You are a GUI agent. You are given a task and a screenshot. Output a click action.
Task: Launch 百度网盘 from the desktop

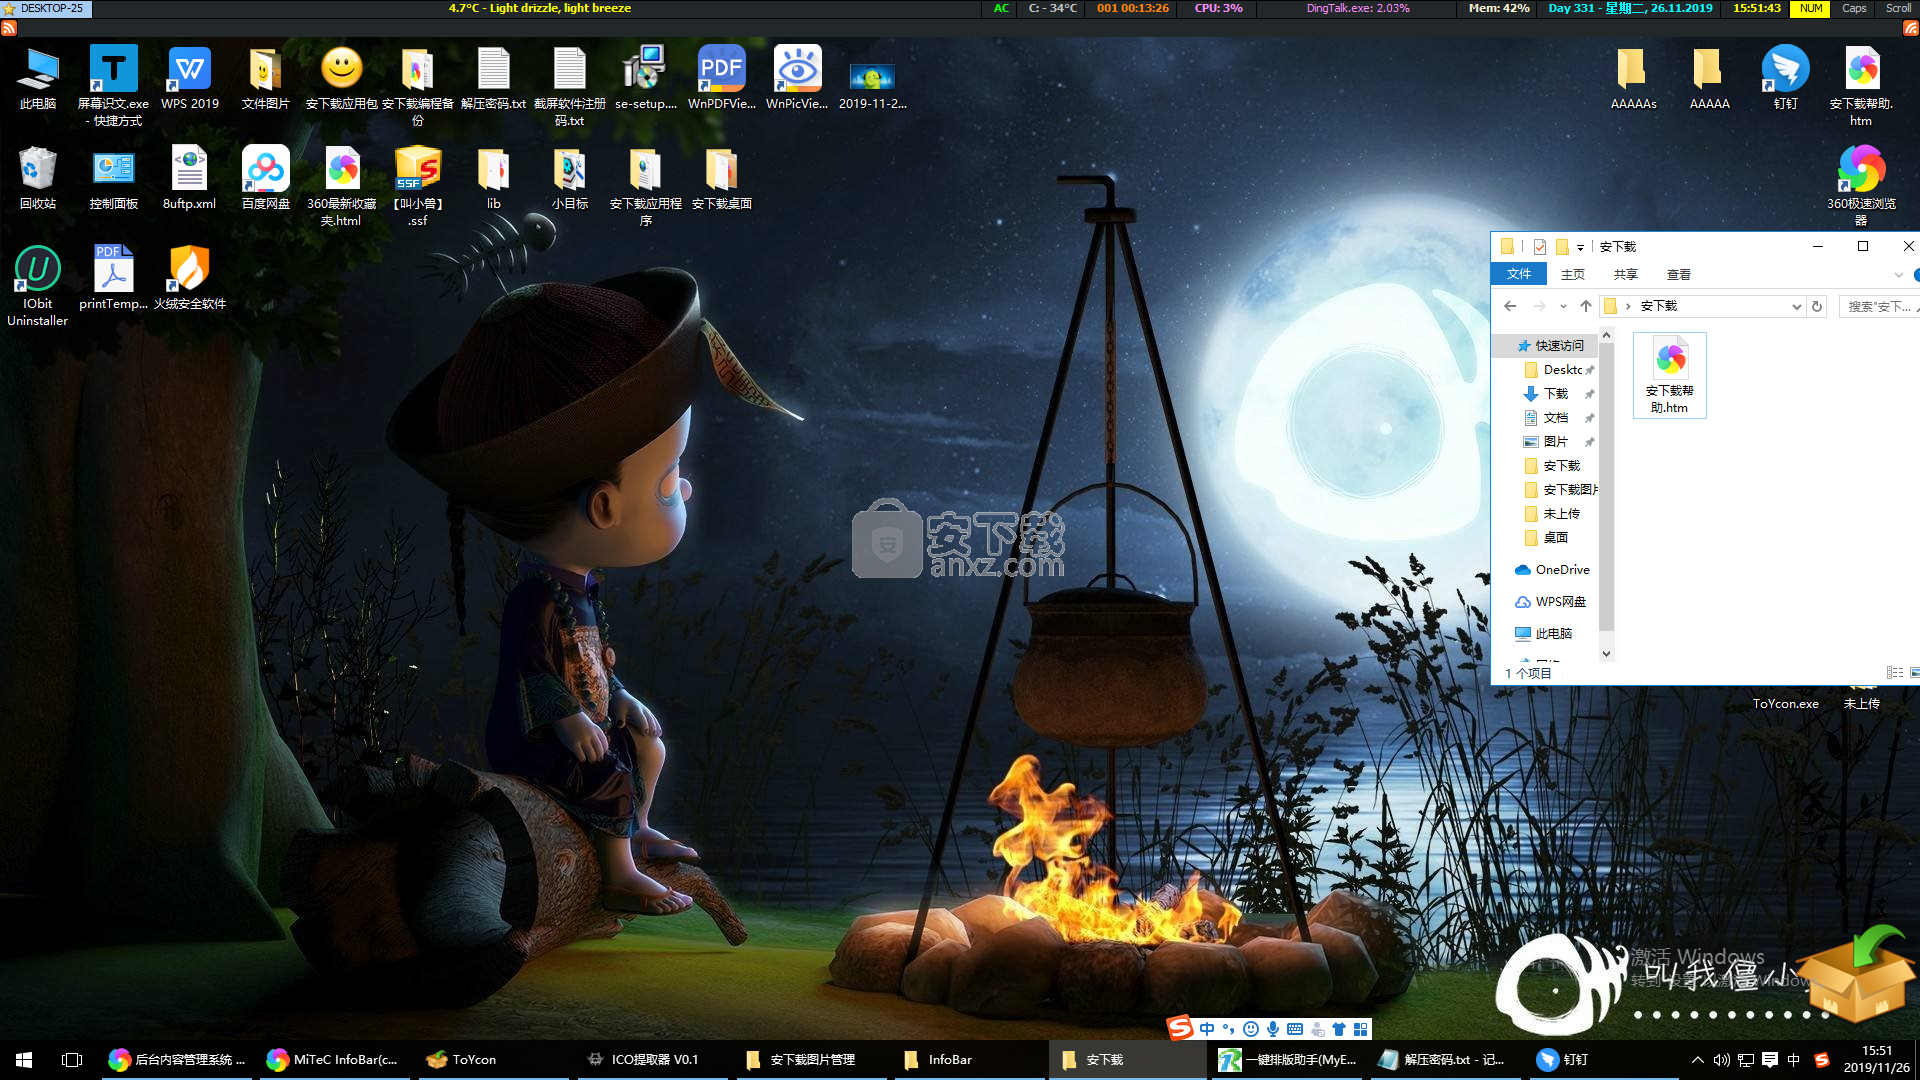266,178
